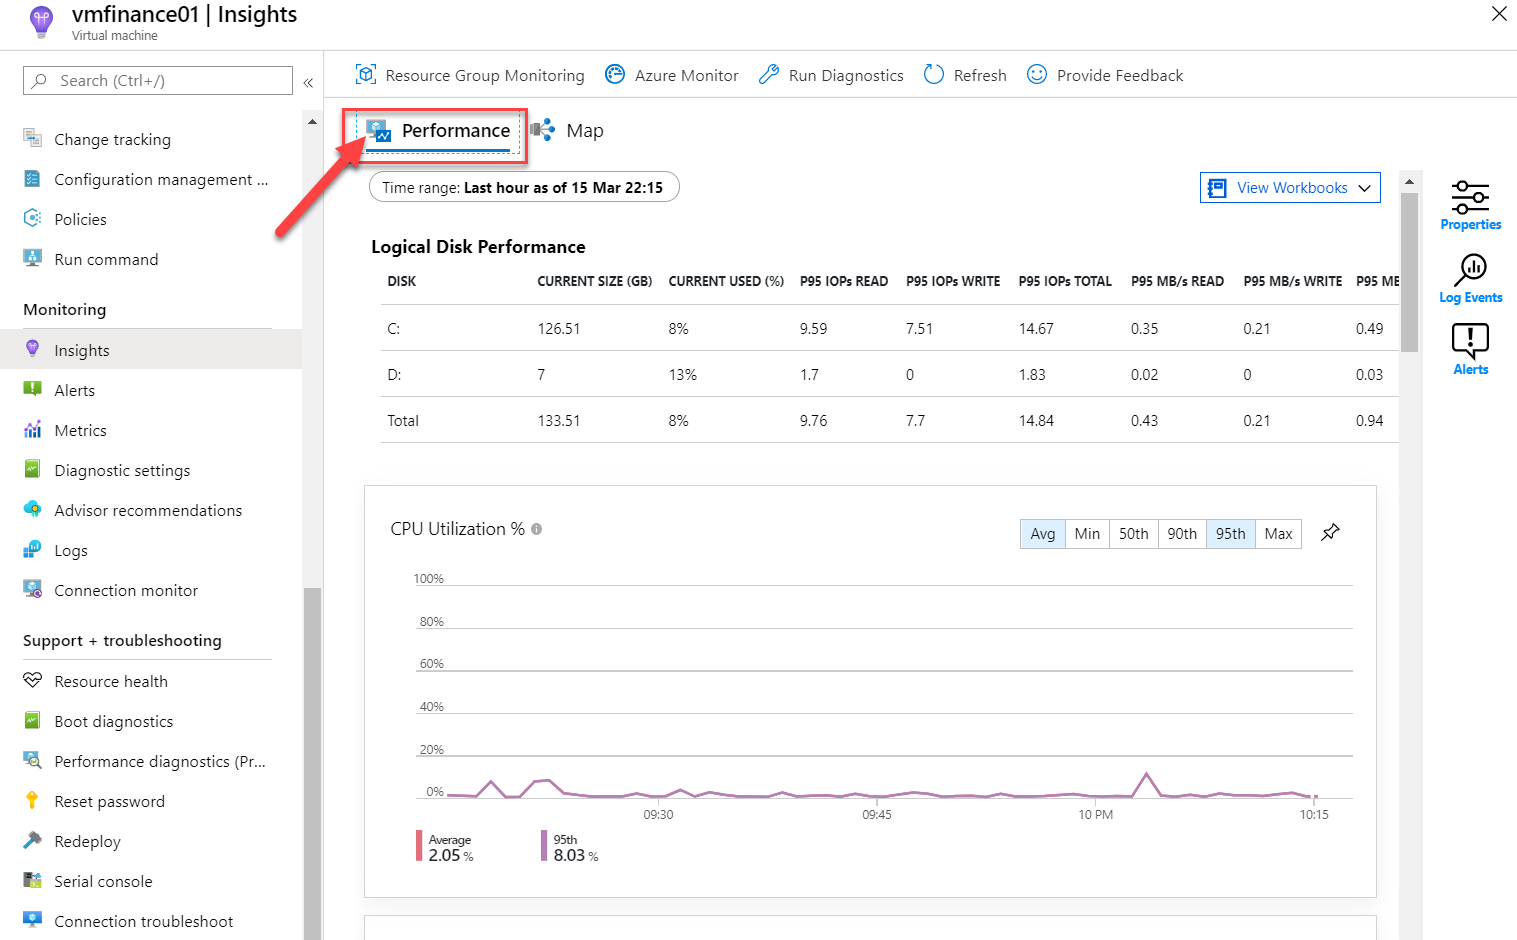Sort by P95 IOPs TOTAL column

click(1065, 281)
